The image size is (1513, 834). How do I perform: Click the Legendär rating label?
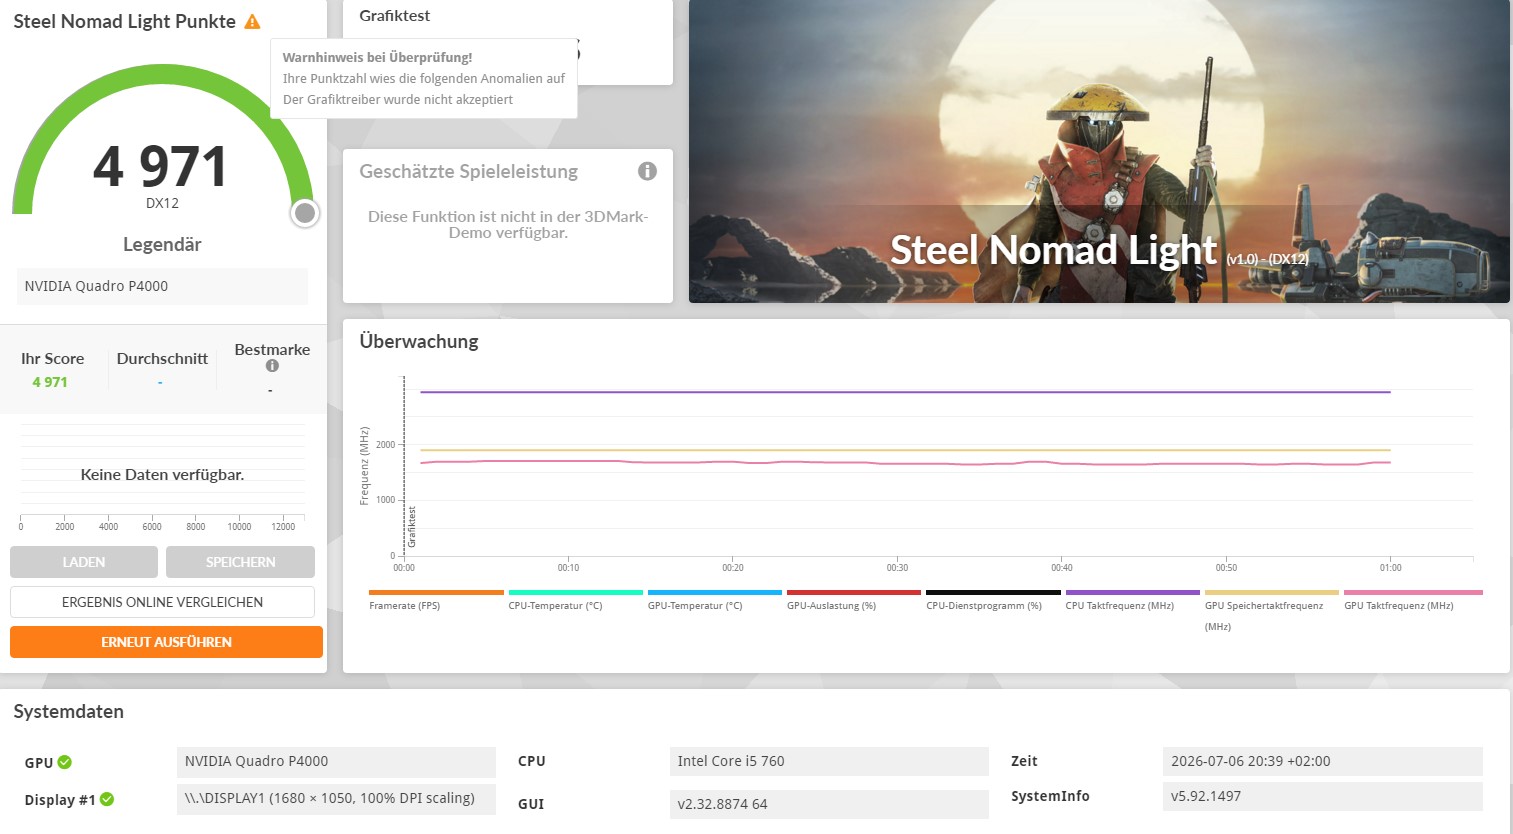(x=162, y=245)
